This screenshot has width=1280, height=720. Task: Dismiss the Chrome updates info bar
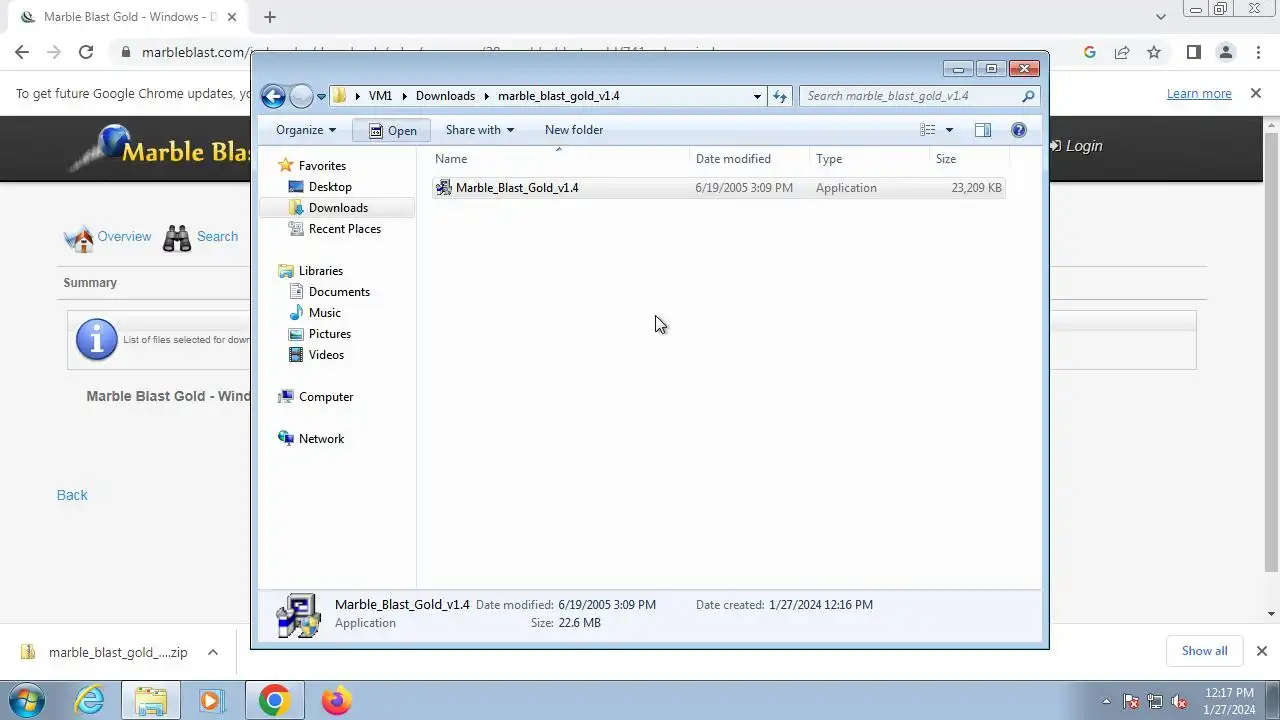(1256, 93)
